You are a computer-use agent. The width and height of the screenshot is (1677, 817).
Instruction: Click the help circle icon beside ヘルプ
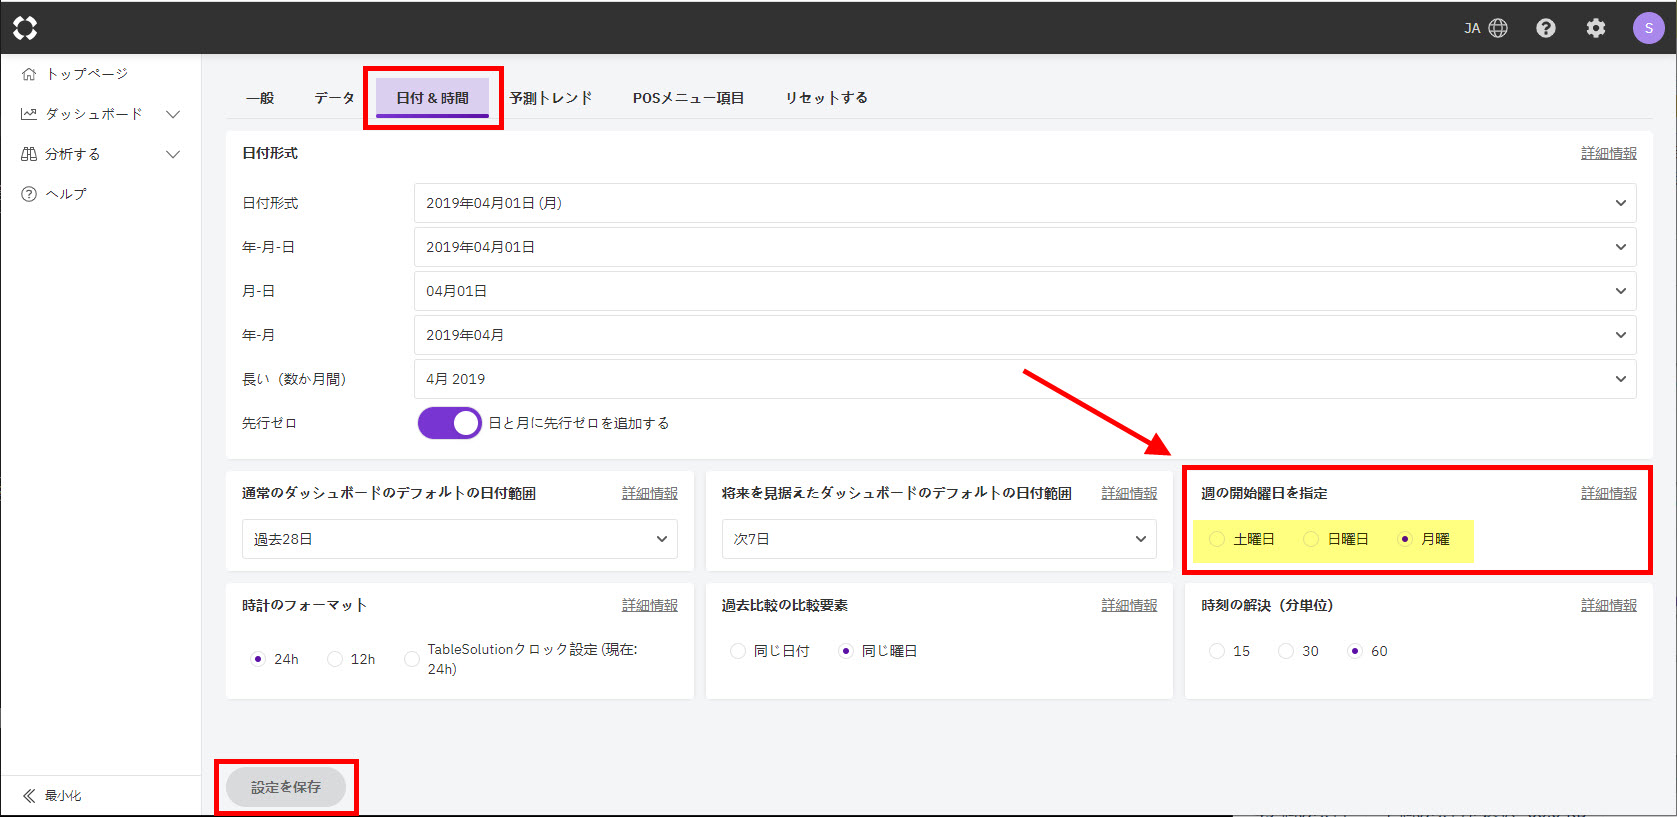(x=29, y=194)
